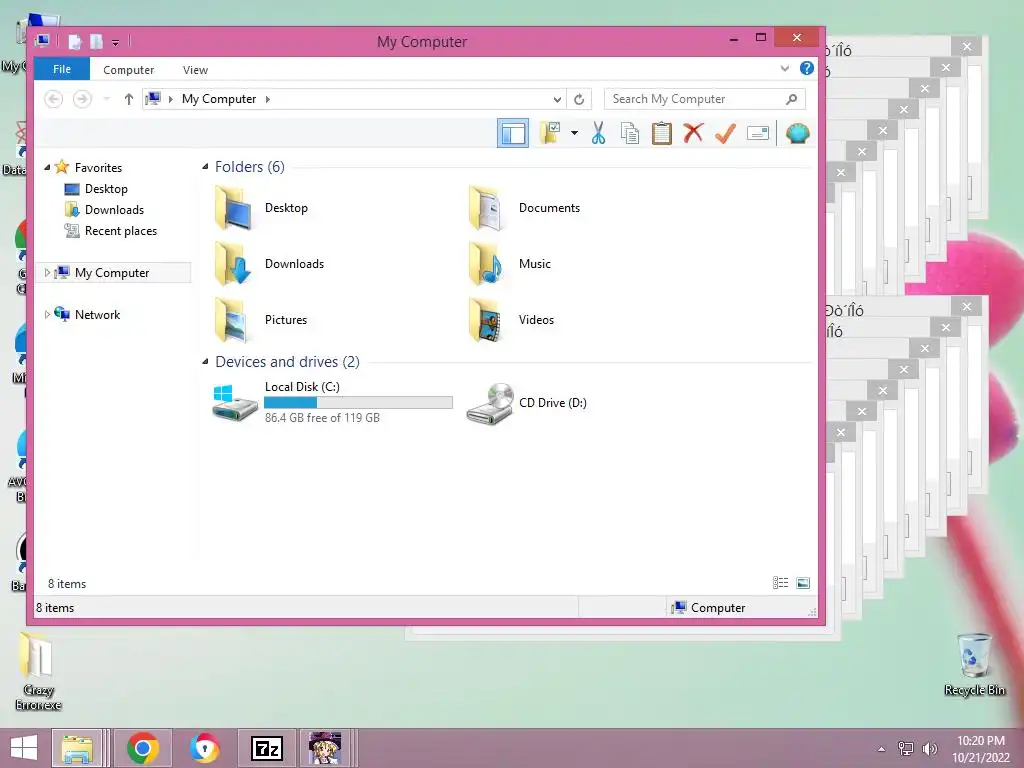
Task: Expand the breadcrumb arrow after My Computer
Action: (x=268, y=99)
